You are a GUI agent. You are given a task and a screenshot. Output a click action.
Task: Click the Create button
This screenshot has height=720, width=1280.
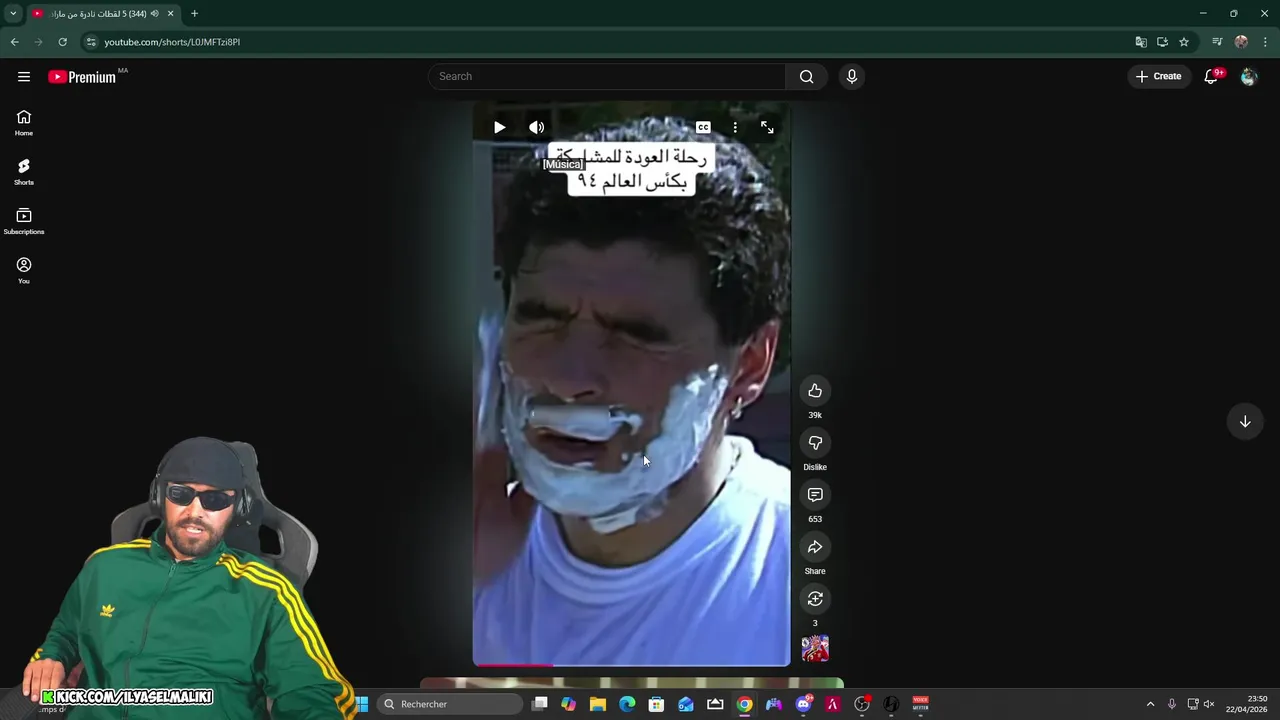[1158, 77]
